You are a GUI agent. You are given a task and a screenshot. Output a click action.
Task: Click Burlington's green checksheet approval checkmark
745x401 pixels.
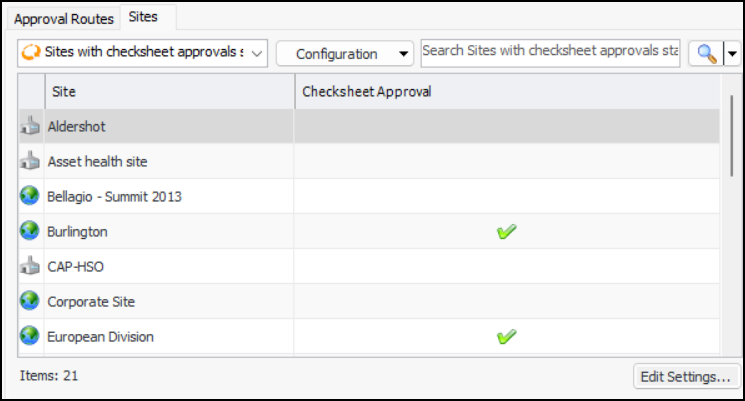506,232
